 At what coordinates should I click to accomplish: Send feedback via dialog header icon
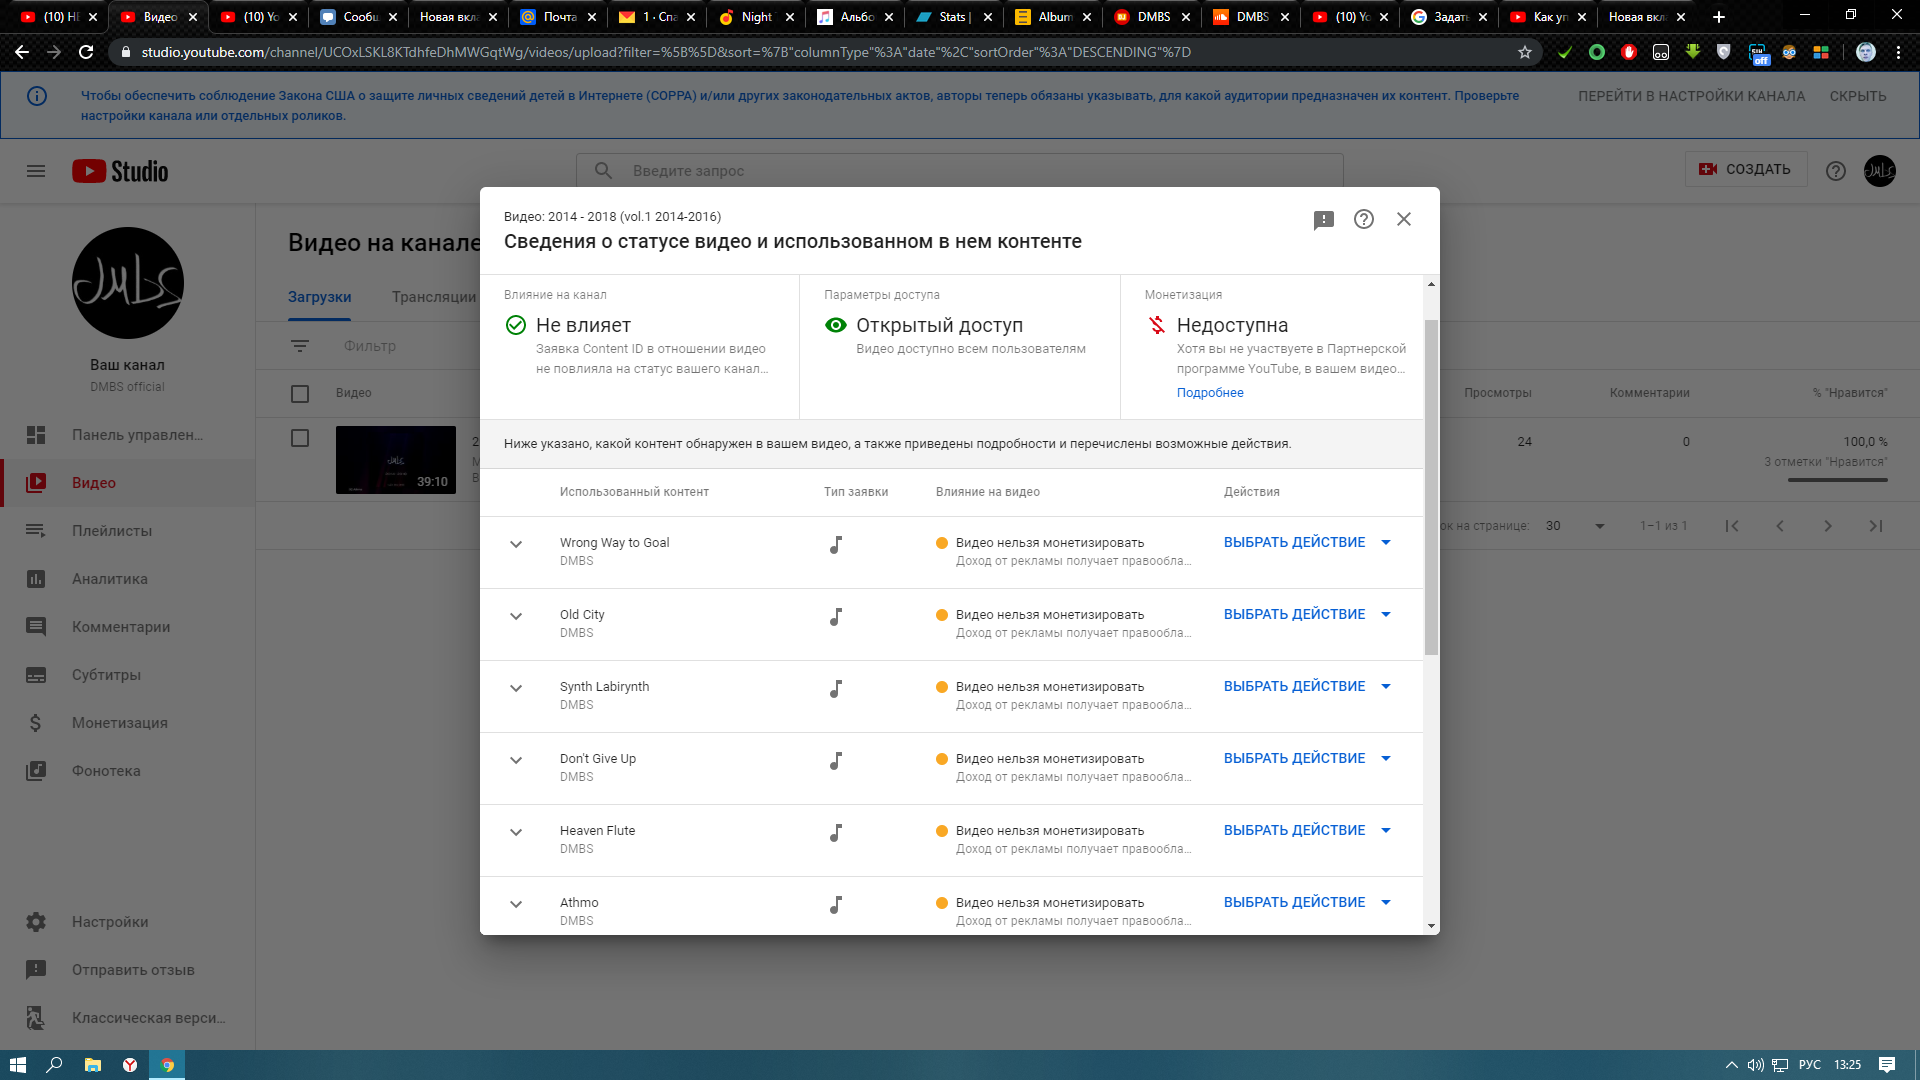(x=1324, y=220)
